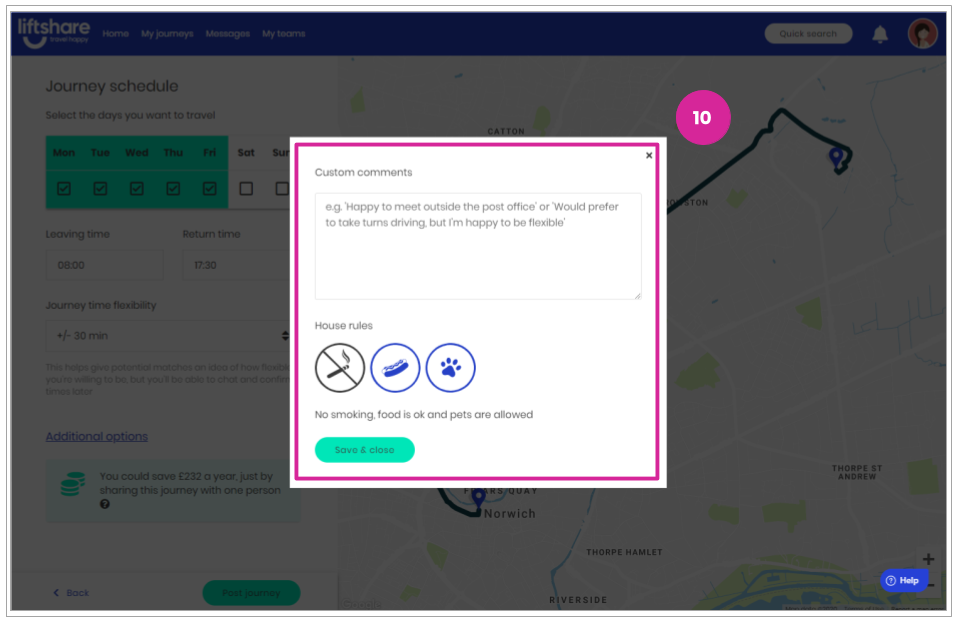Toggle the food allowed hot dog icon
Viewport: 958px width, 621px height.
coord(395,368)
